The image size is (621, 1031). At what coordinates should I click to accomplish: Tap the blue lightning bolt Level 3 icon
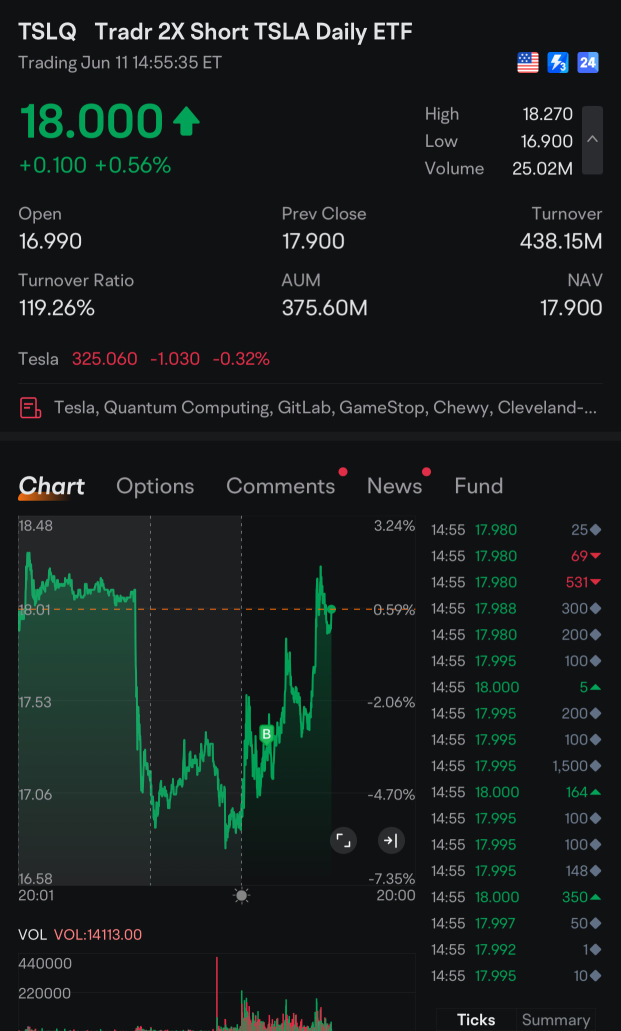(558, 63)
